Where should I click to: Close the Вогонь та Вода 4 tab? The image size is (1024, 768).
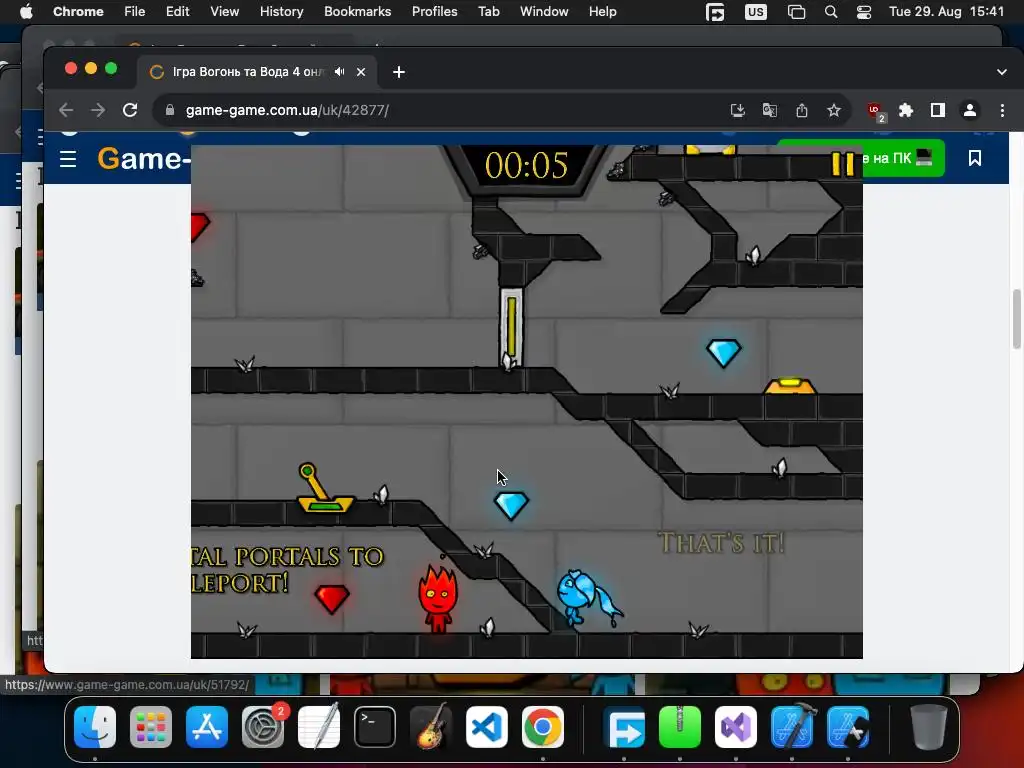(x=360, y=72)
